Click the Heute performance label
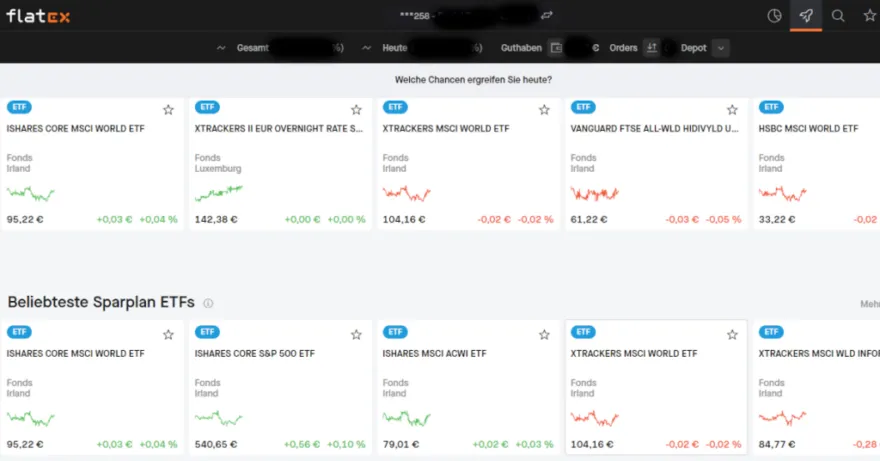Viewport: 880px width, 461px height. [395, 48]
